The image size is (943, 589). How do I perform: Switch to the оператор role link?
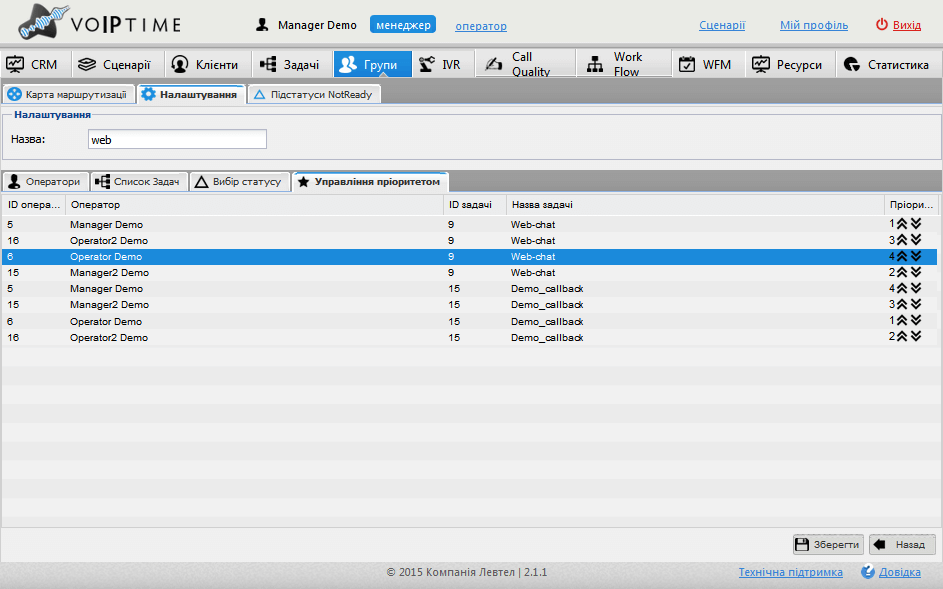[481, 26]
